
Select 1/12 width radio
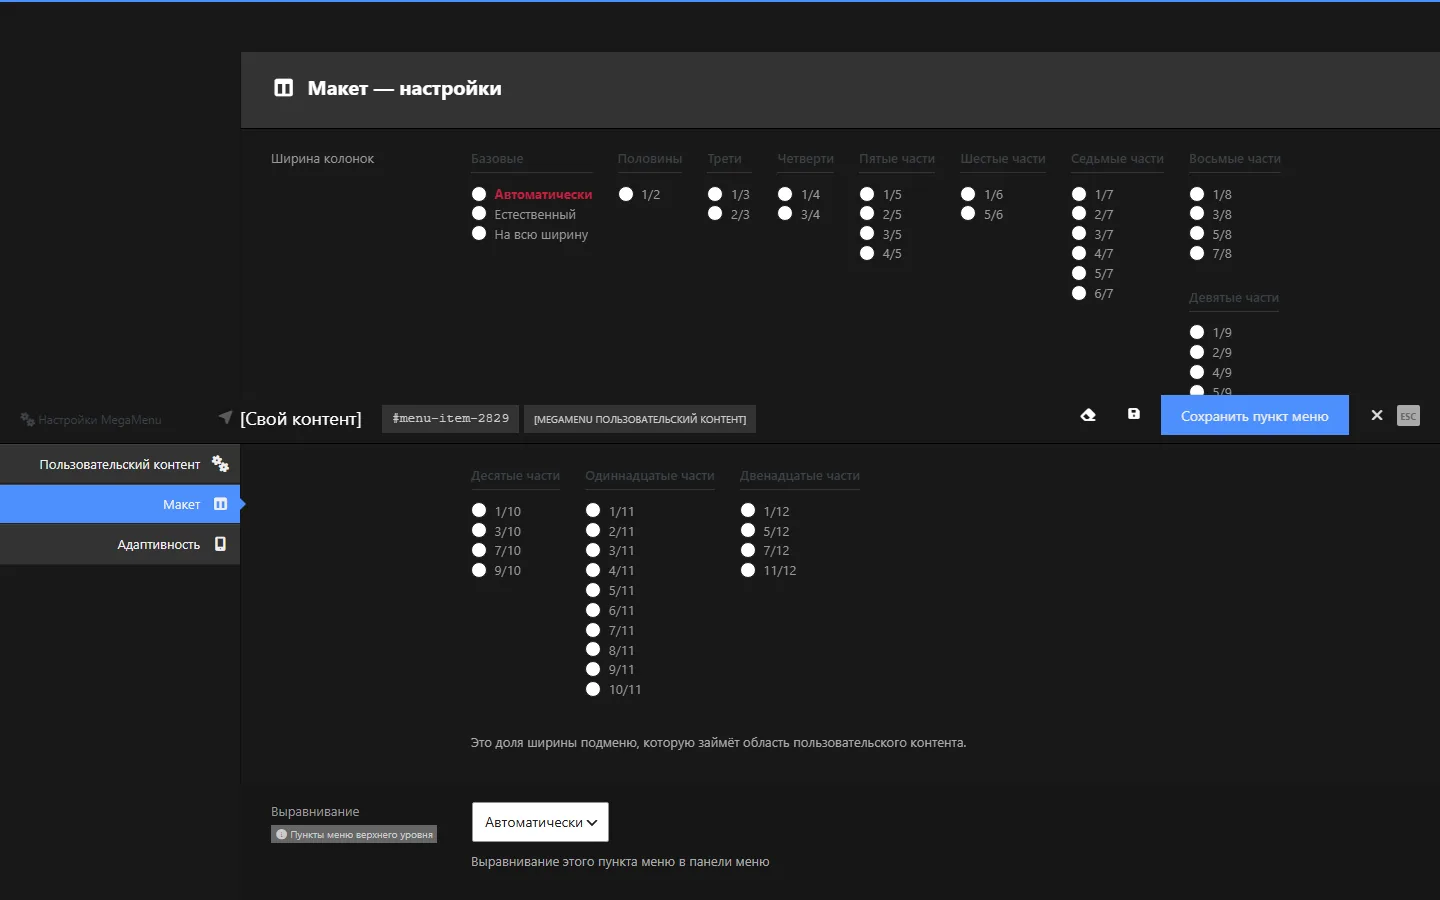point(748,510)
